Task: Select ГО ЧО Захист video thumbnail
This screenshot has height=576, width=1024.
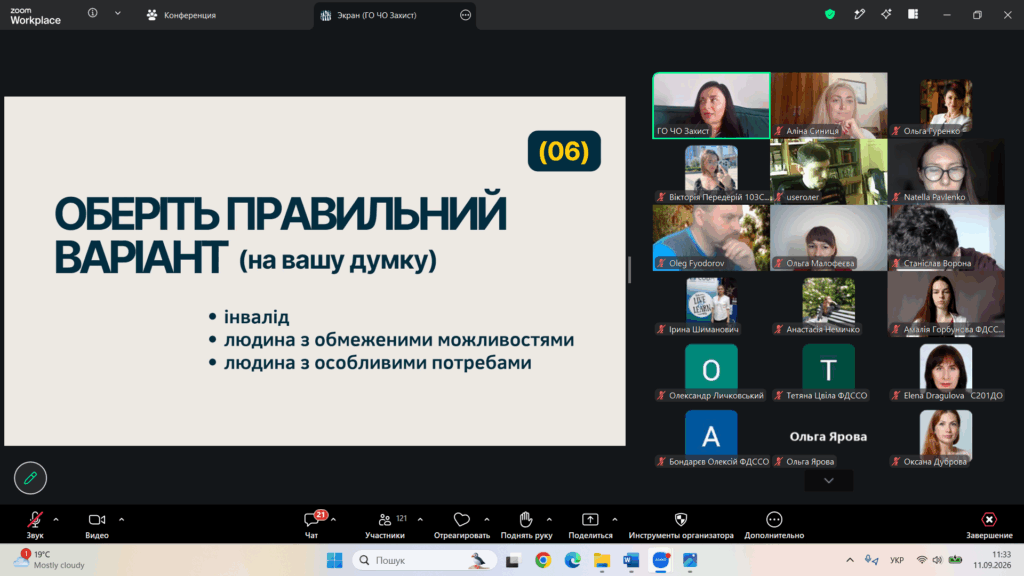Action: tap(711, 106)
